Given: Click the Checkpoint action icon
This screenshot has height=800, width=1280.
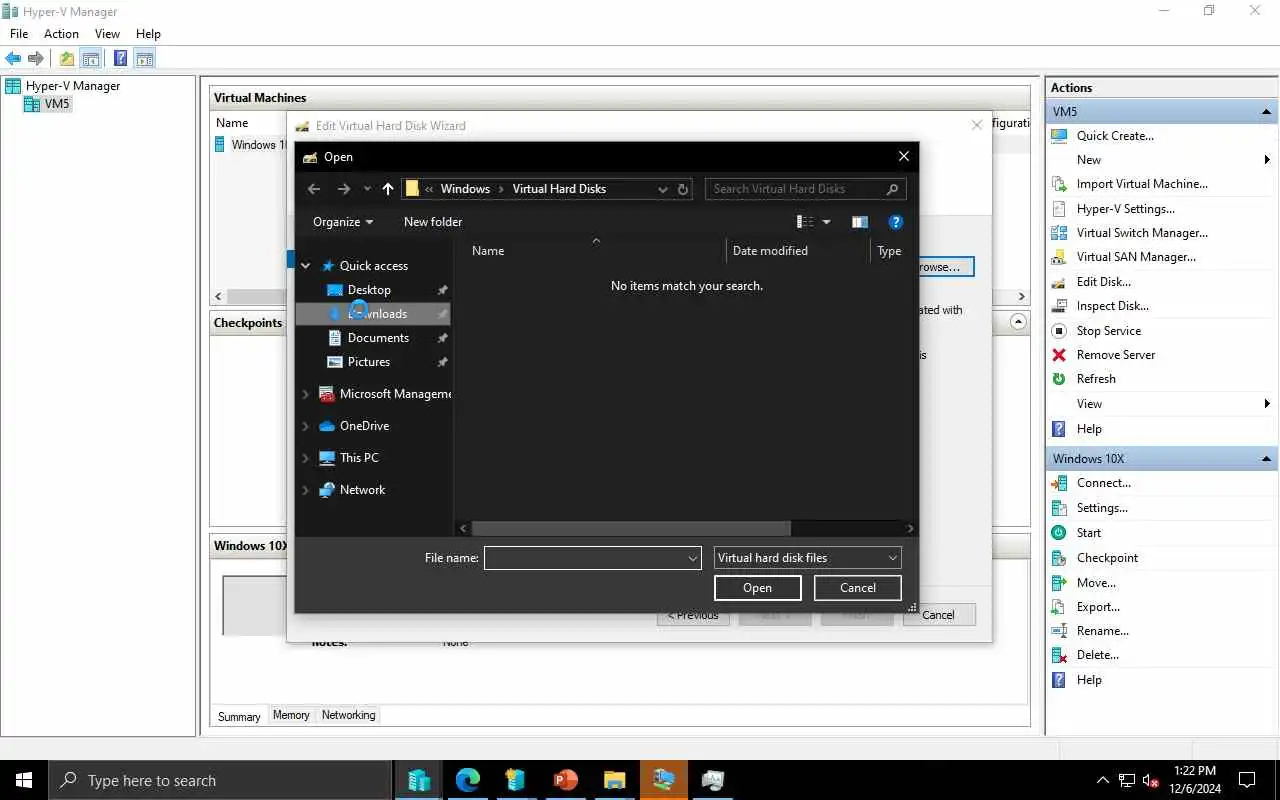Looking at the screenshot, I should 1059,558.
